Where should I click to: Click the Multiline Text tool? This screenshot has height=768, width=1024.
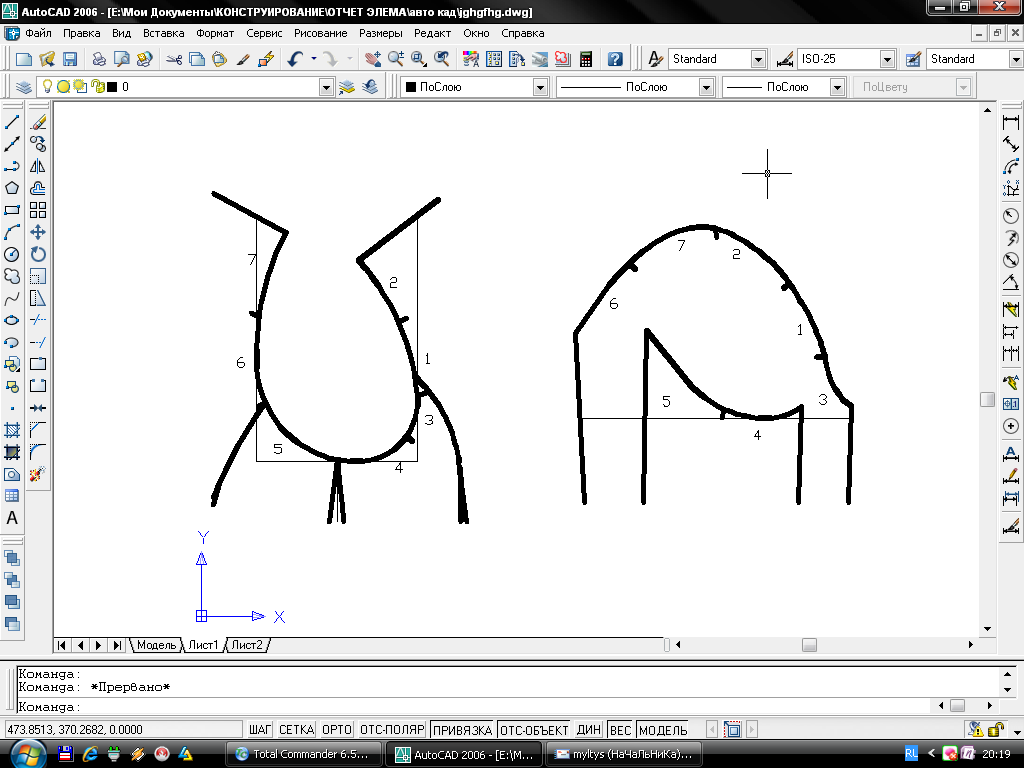click(x=12, y=518)
